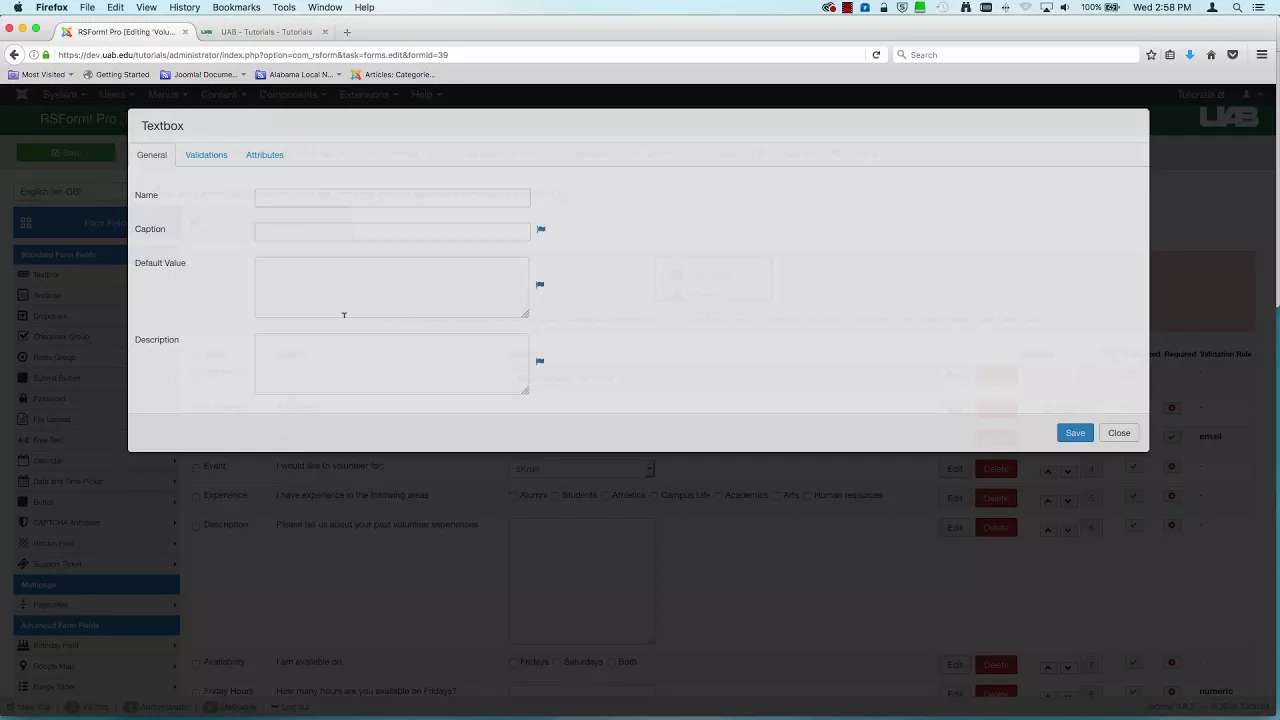Save the Textbox field settings

1075,433
